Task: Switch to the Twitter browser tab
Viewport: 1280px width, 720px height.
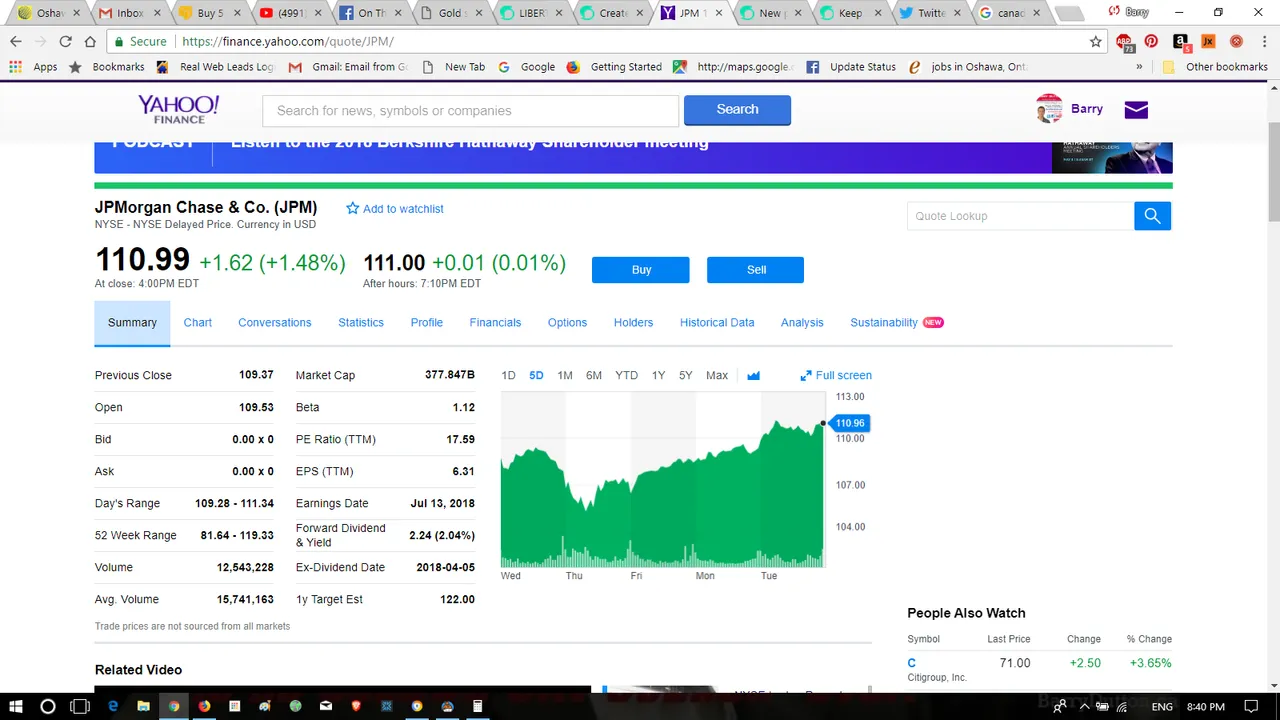Action: 930,13
